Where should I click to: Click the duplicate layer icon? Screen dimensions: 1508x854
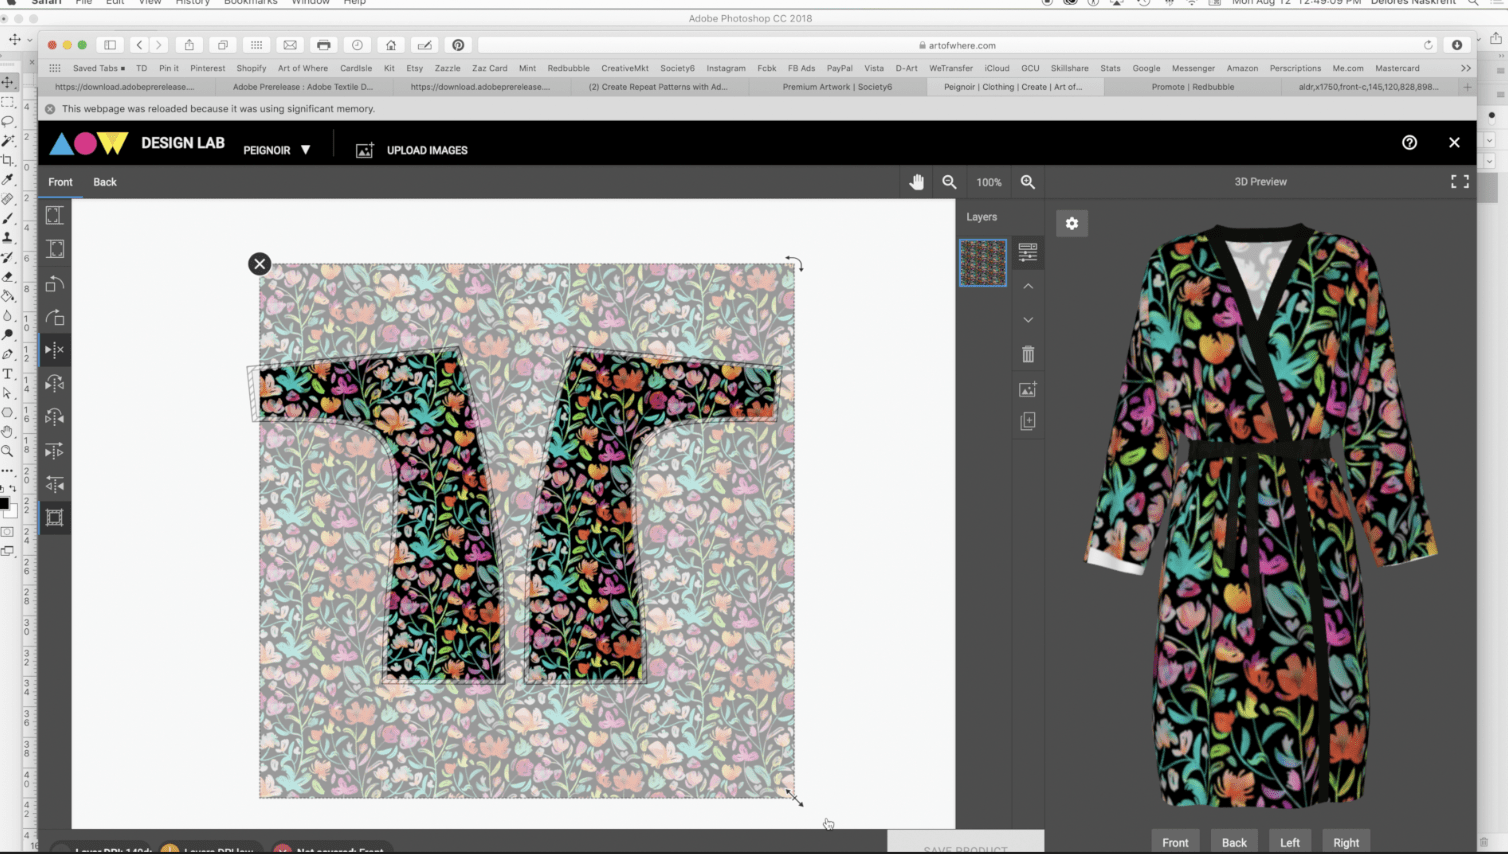coord(1028,422)
